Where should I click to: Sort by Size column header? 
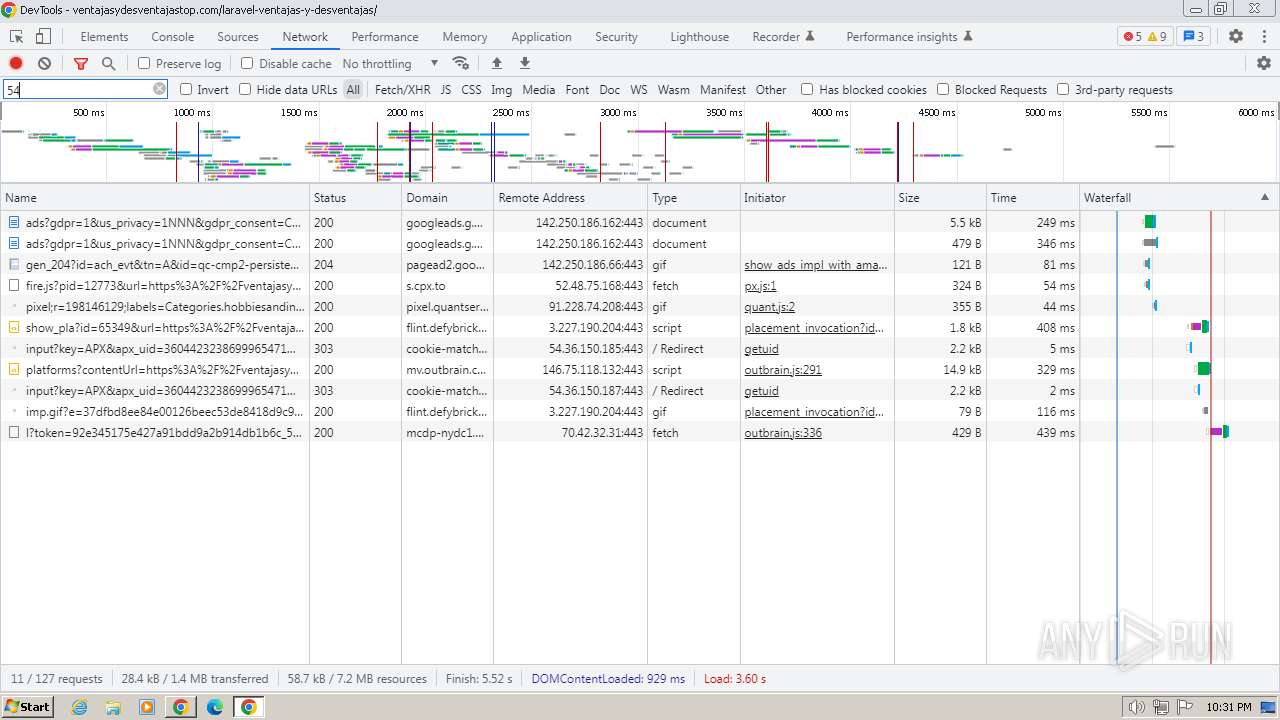(x=940, y=197)
